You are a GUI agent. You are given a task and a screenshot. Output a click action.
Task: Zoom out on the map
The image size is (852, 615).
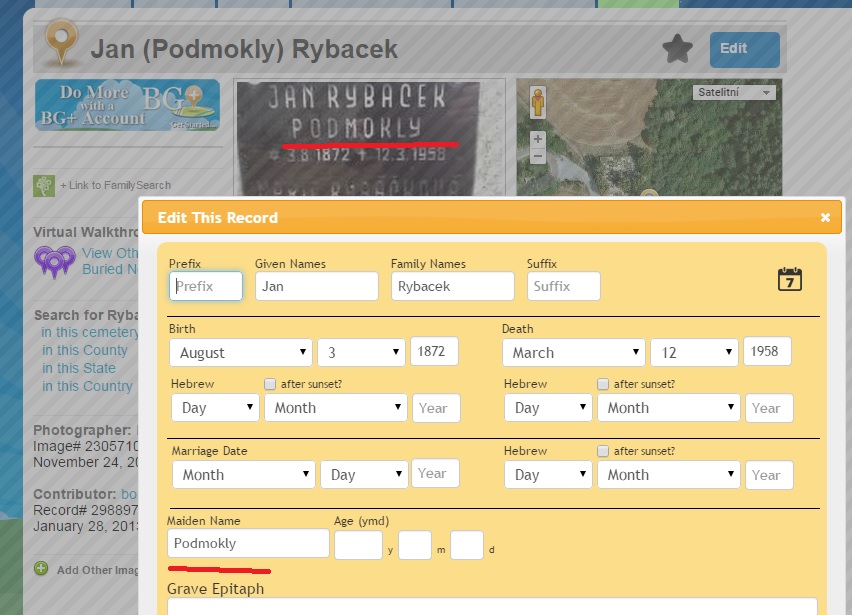click(x=538, y=157)
